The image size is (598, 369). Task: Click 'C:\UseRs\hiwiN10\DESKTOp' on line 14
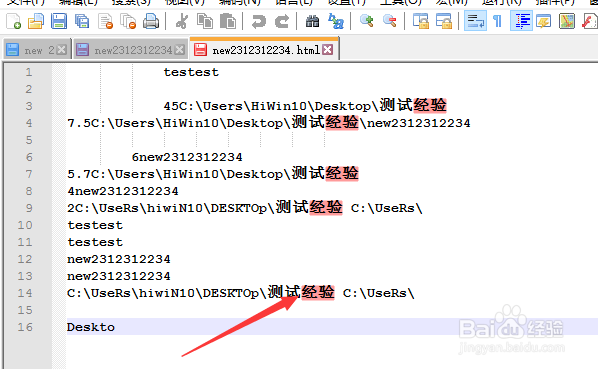[x=163, y=293]
